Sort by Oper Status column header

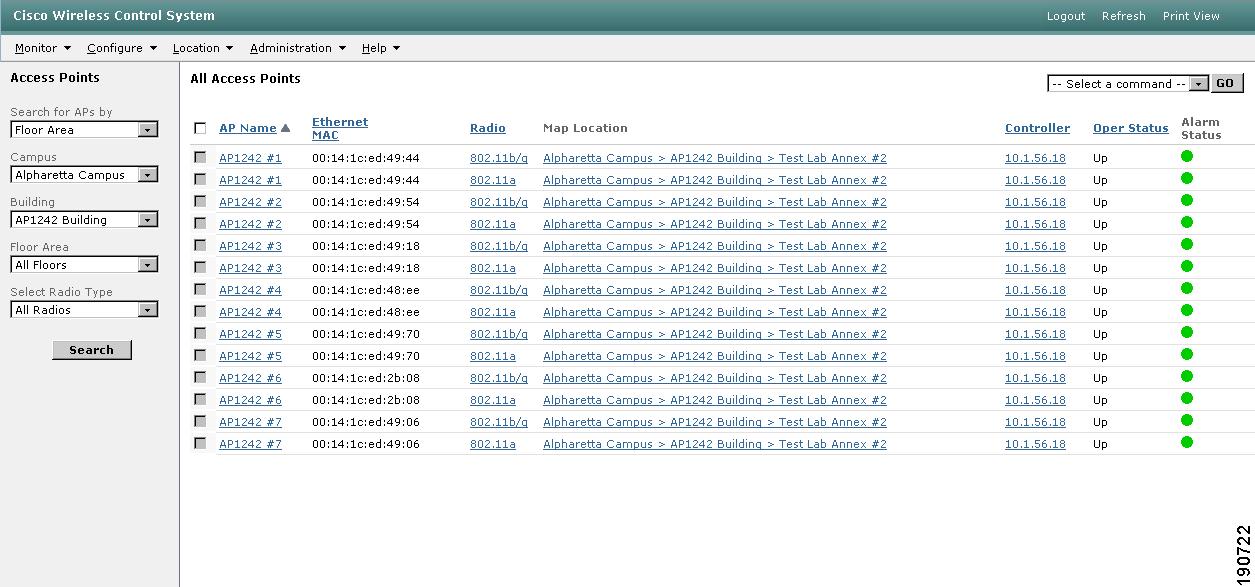(x=1131, y=128)
